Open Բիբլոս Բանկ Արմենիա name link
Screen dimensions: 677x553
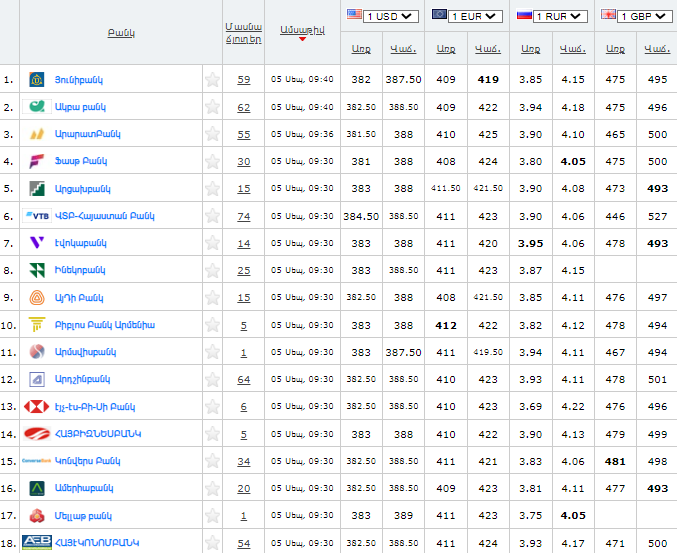104,325
